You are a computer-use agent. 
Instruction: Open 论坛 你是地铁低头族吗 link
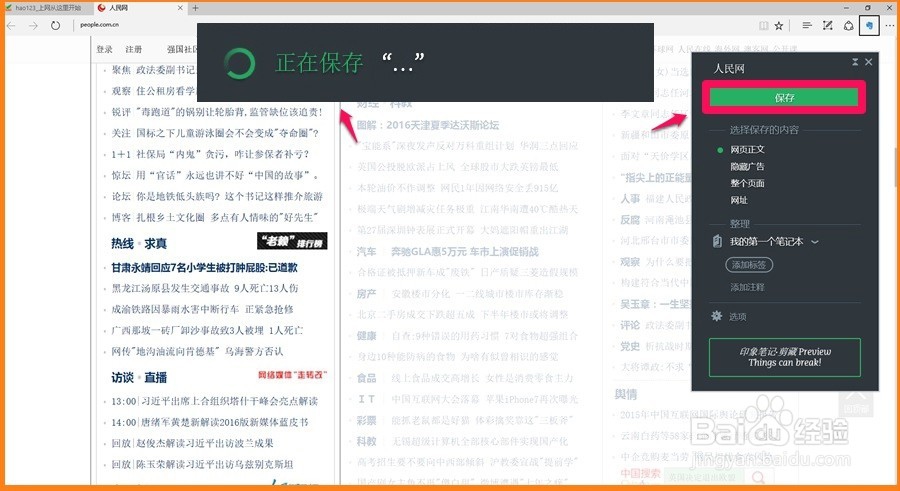tap(217, 196)
